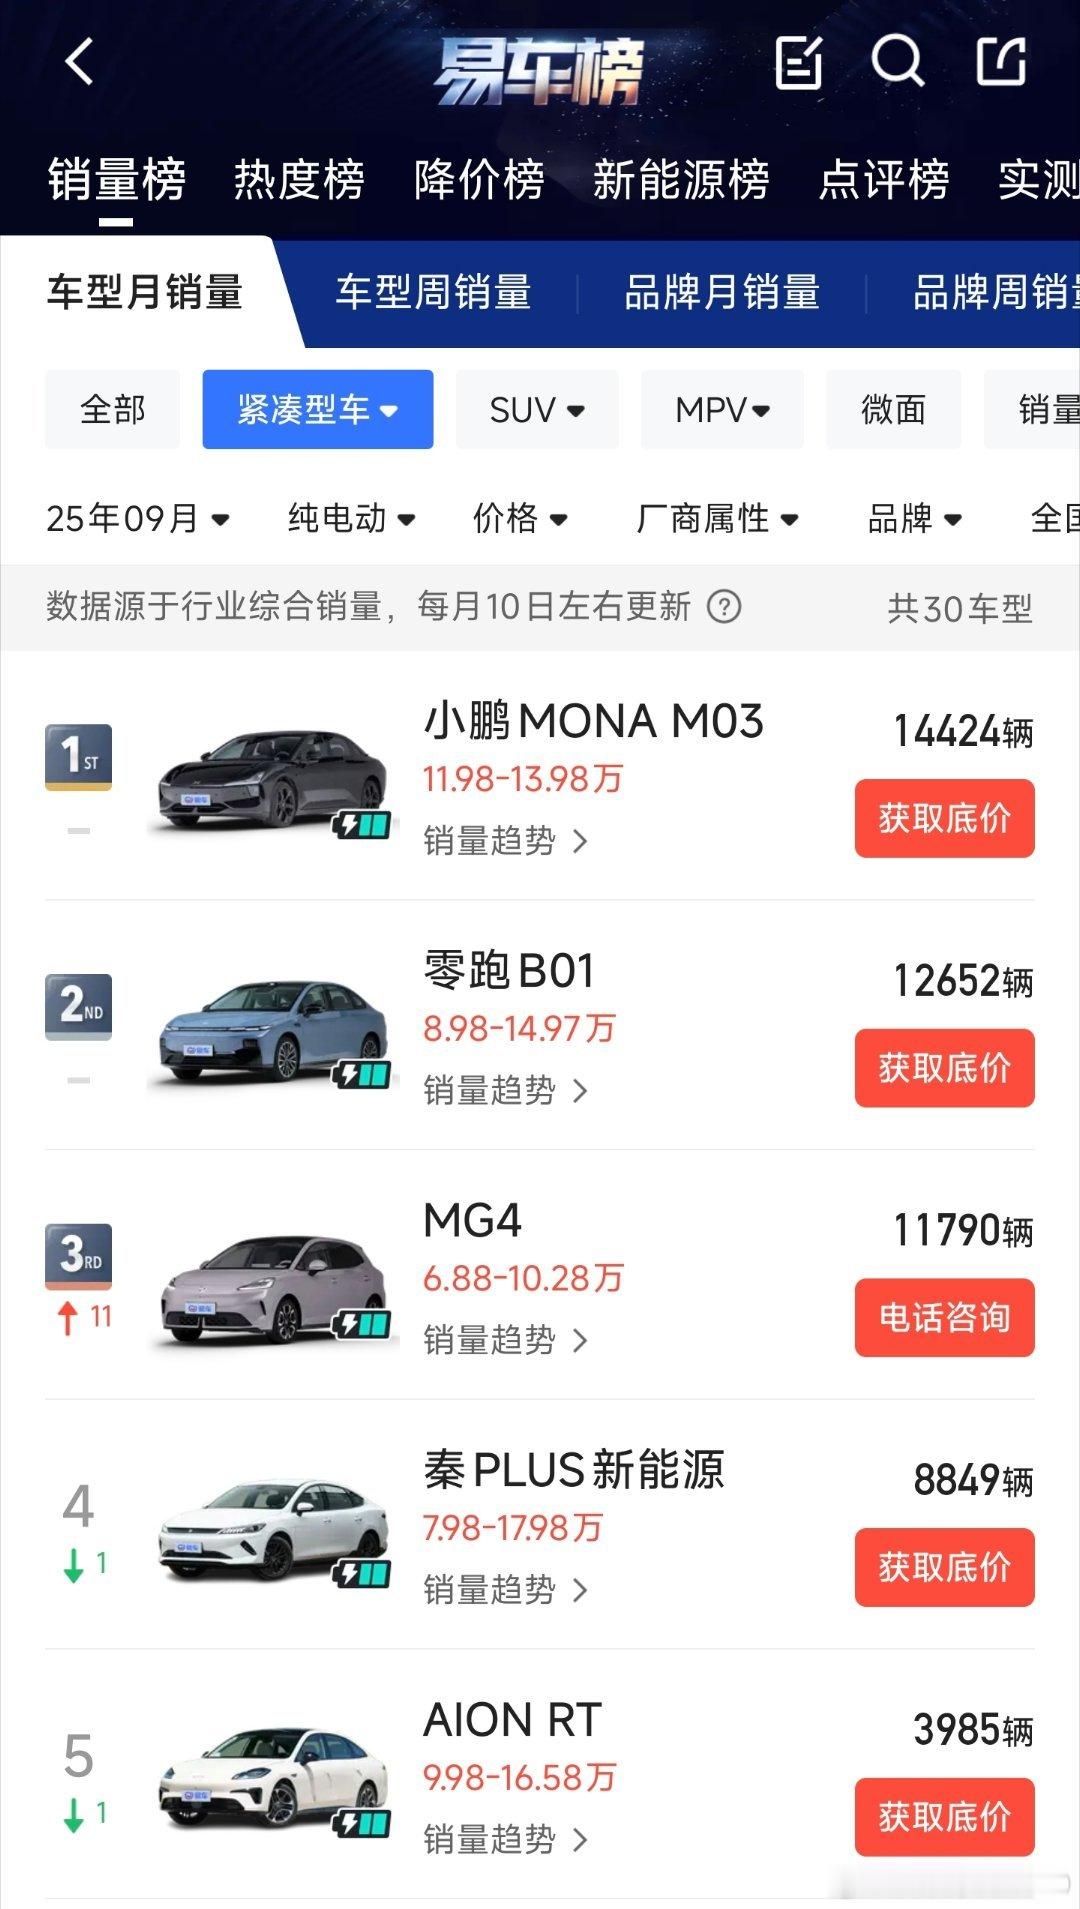Screen dimensions: 1080x1909
Task: Open 销量趋势 link for 零跑B01
Action: pos(505,1090)
